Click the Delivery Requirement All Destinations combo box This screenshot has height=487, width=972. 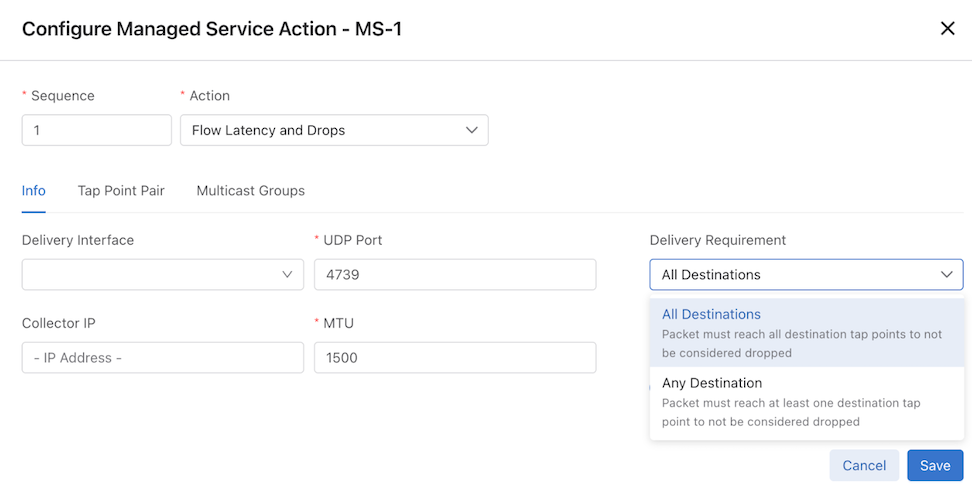tap(806, 274)
